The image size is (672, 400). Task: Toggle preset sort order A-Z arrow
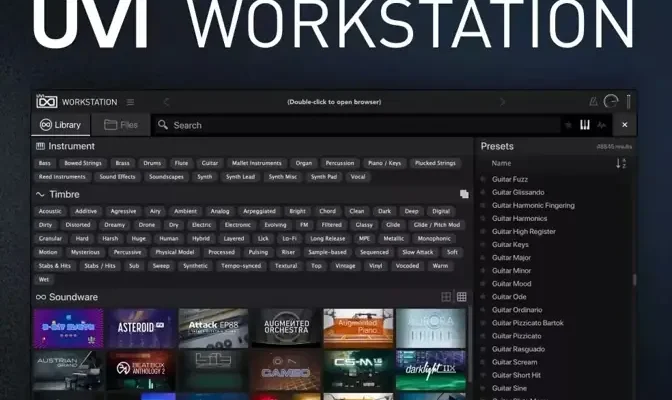coord(620,163)
